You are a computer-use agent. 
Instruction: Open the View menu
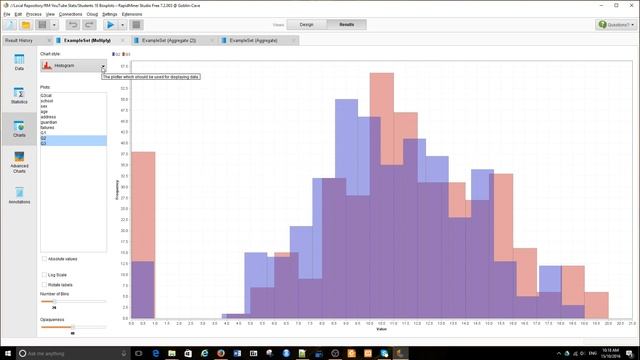(x=50, y=14)
